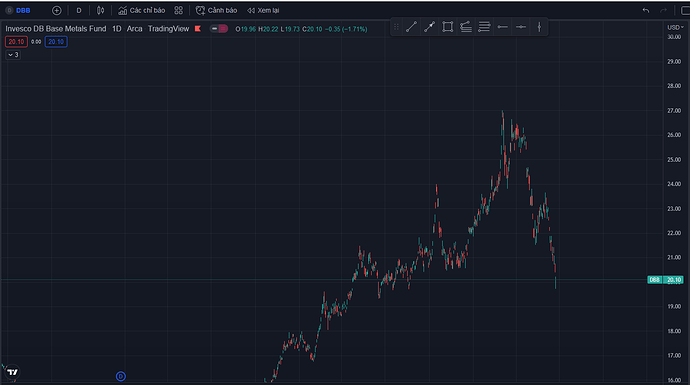Viewport: 690px width, 385px height.
Task: Open Các chỉ báo indicators dialog
Action: click(x=142, y=10)
